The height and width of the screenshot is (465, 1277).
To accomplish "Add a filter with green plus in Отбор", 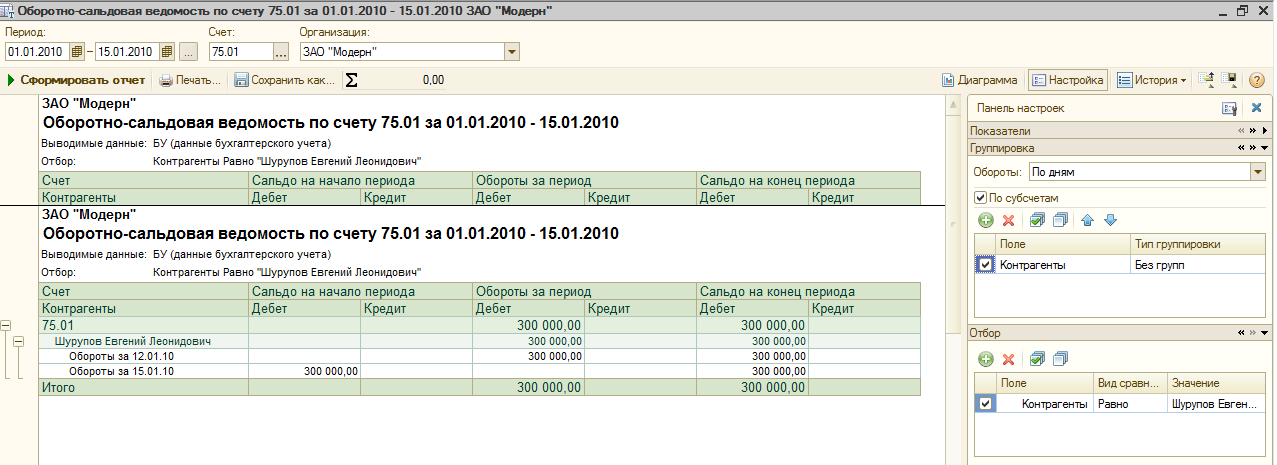I will pos(985,358).
